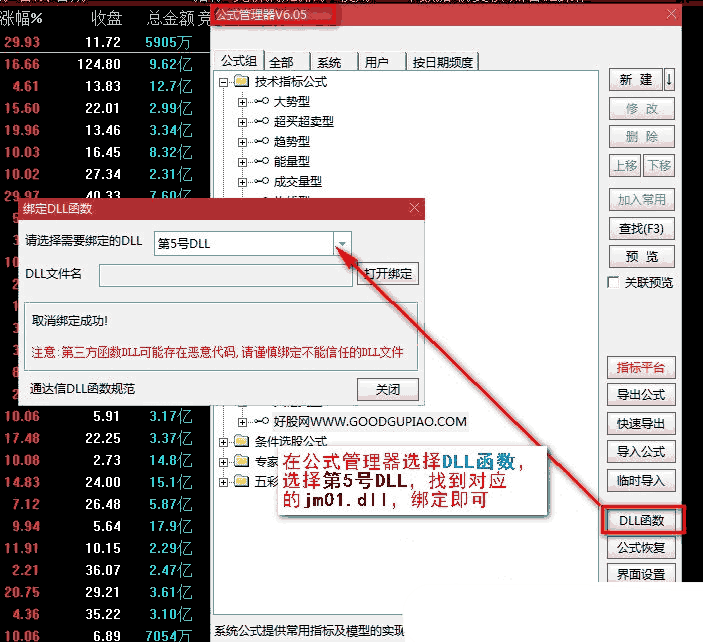703x642 pixels.
Task: Select the 技术指标公式 folder icon
Action: [x=241, y=82]
